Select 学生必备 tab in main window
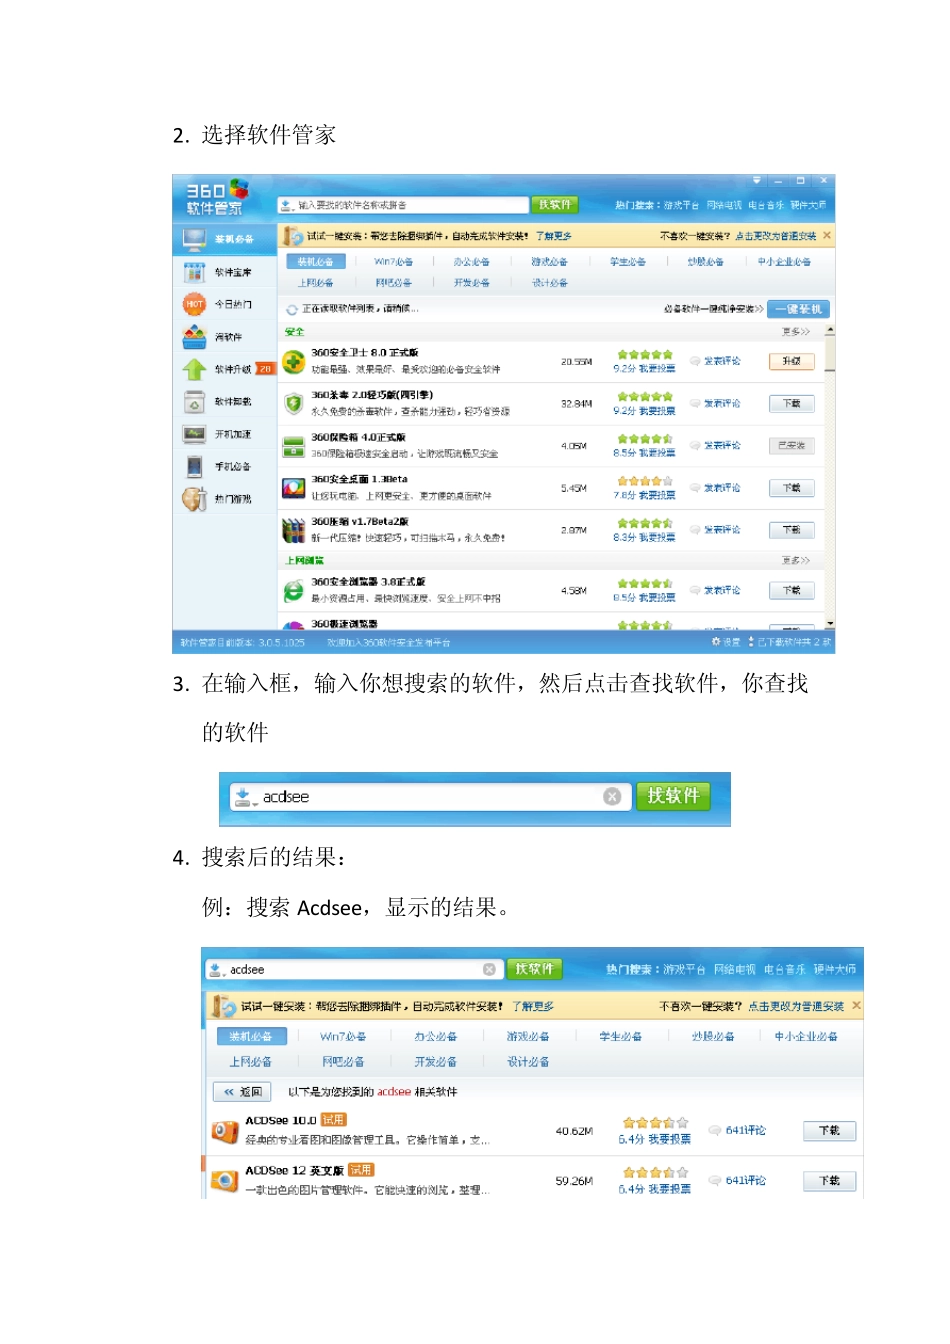 (628, 262)
